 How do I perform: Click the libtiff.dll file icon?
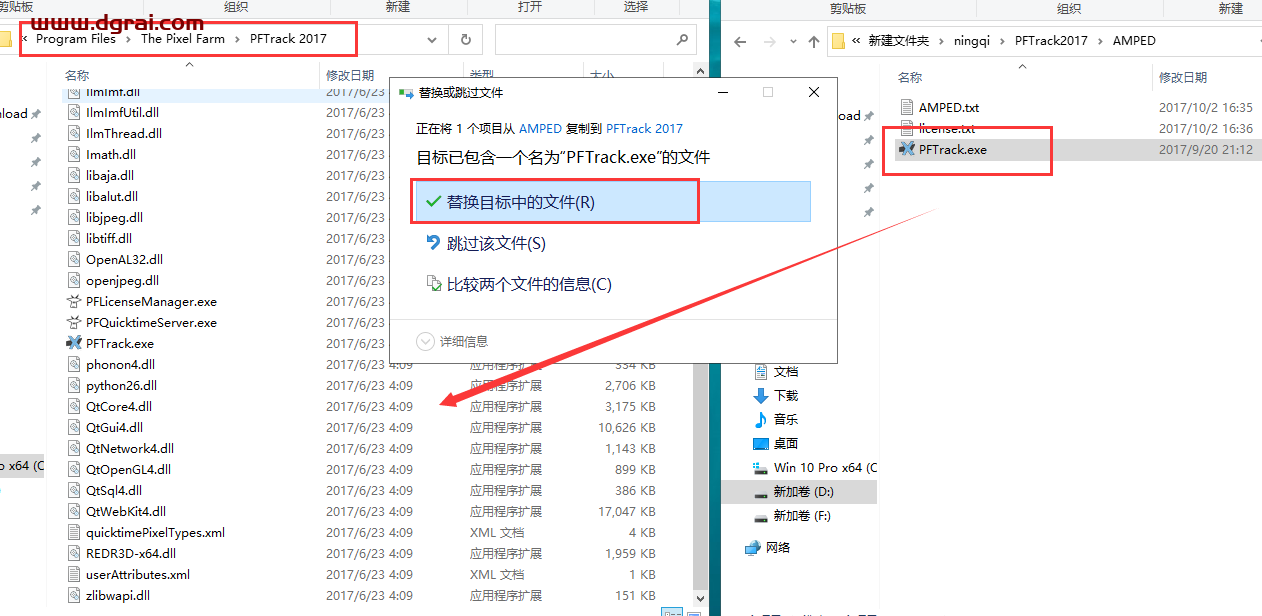pos(74,238)
